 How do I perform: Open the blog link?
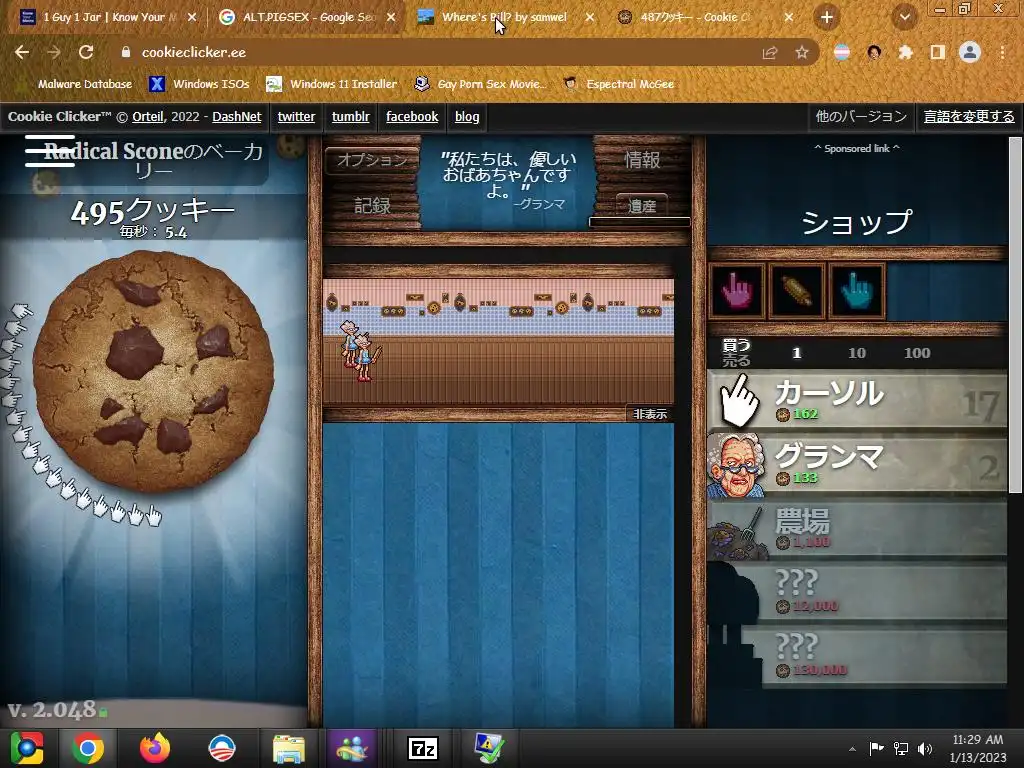pos(466,116)
